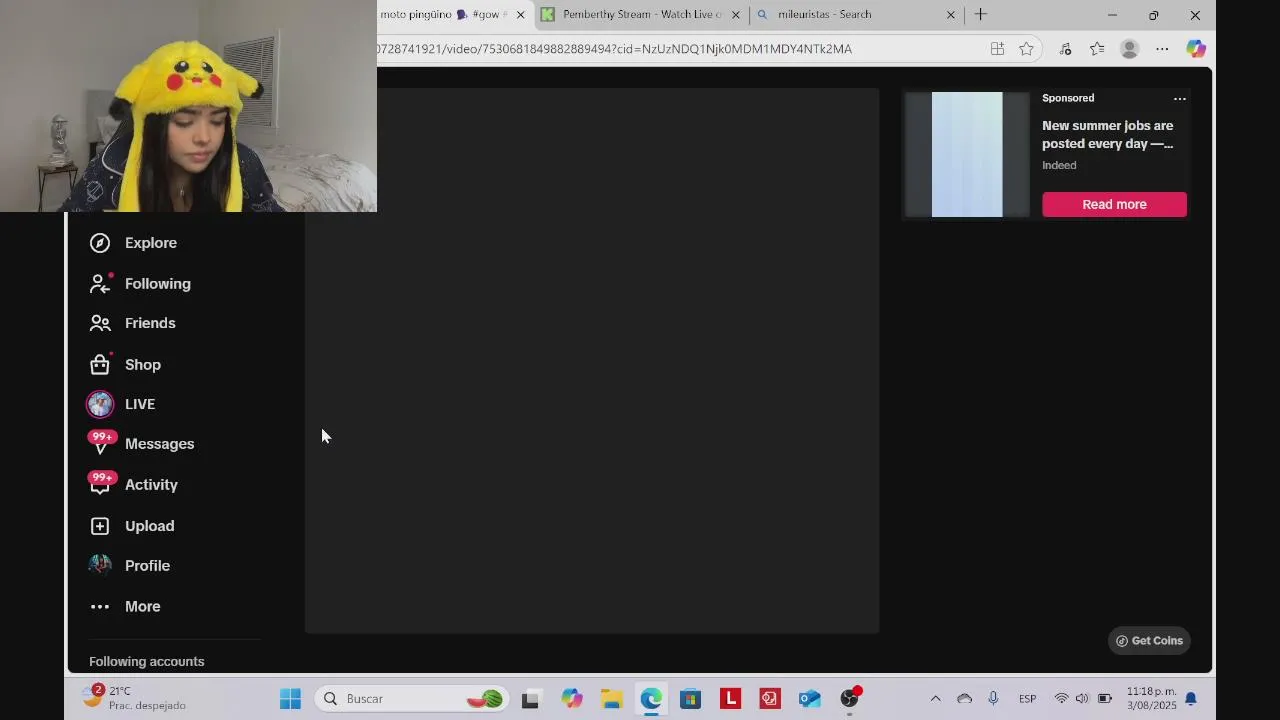Open the Copilot sidebar in Edge
The image size is (1280, 720).
tap(1196, 49)
